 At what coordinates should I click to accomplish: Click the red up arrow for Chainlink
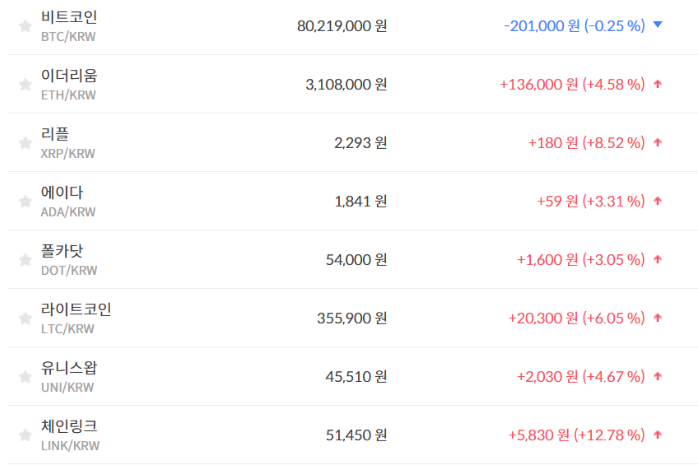(657, 435)
